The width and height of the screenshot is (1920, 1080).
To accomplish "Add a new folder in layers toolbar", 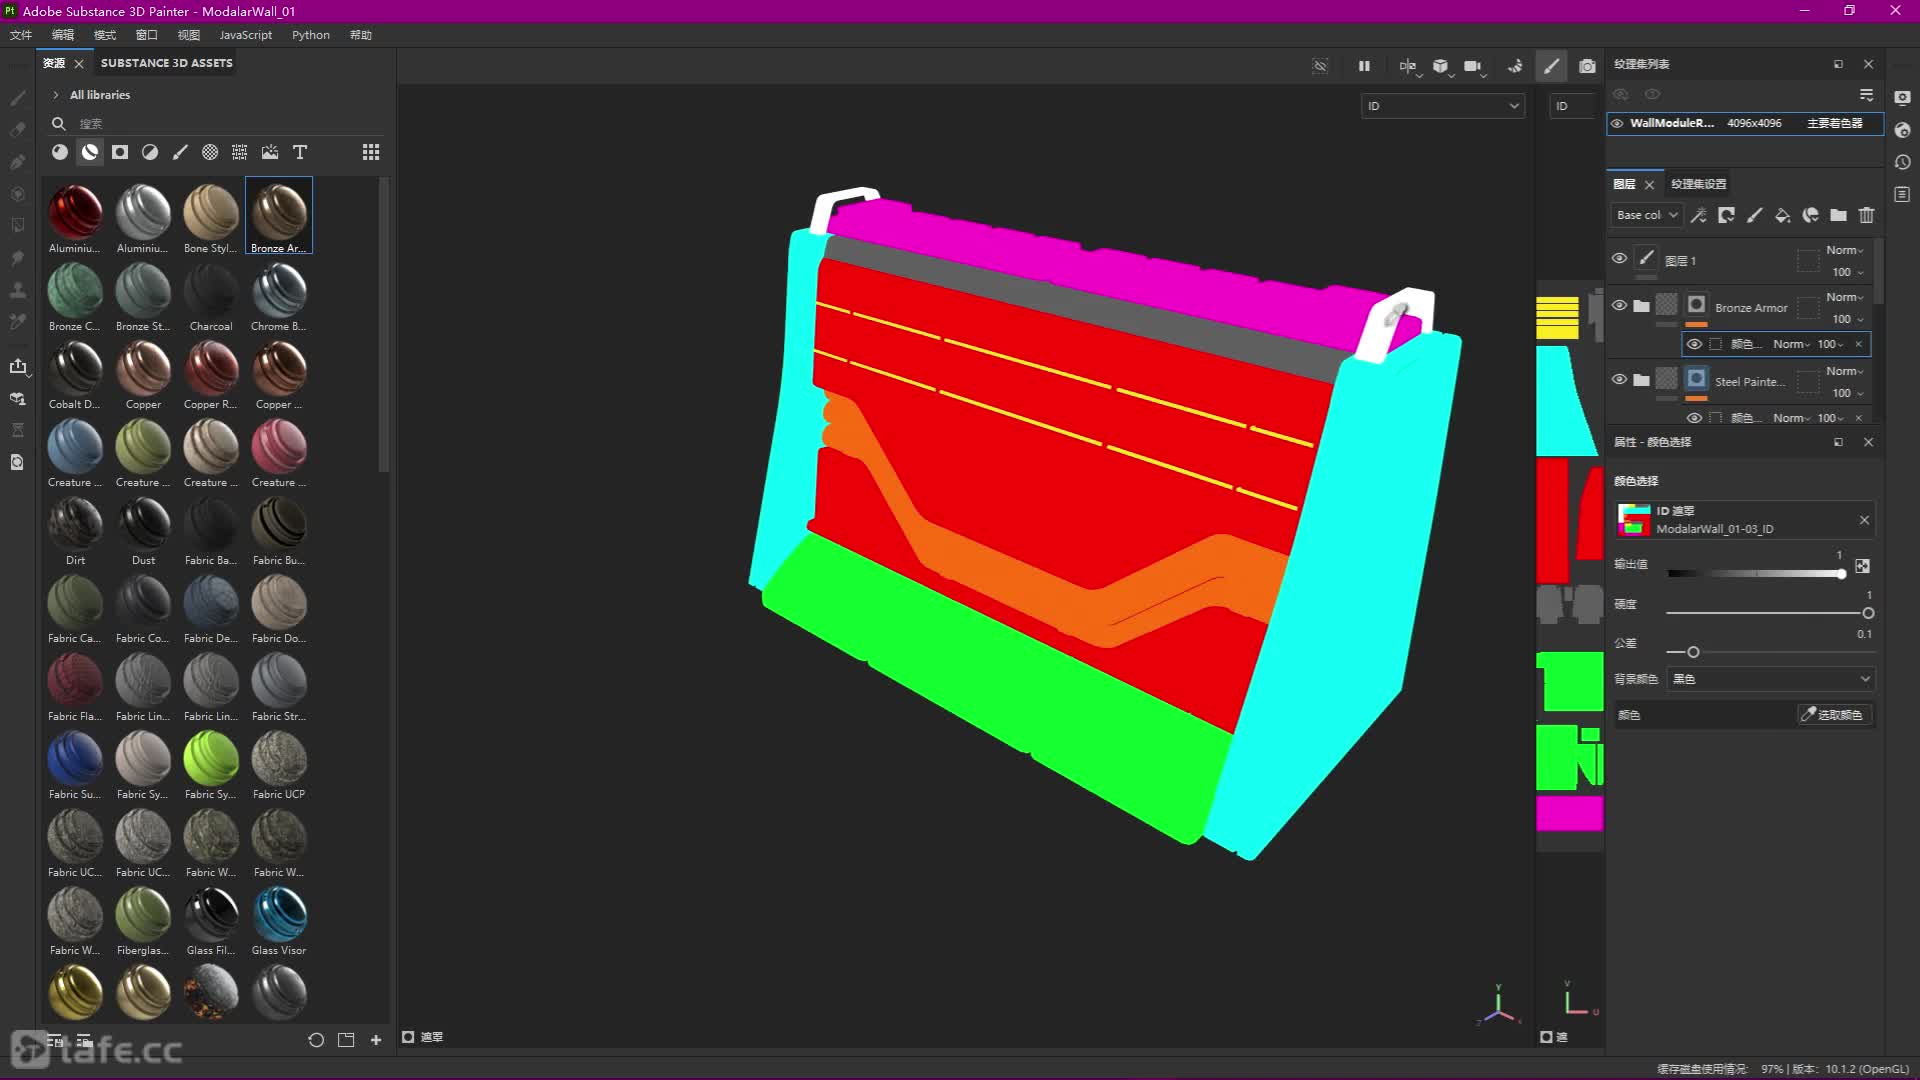I will tap(1838, 215).
